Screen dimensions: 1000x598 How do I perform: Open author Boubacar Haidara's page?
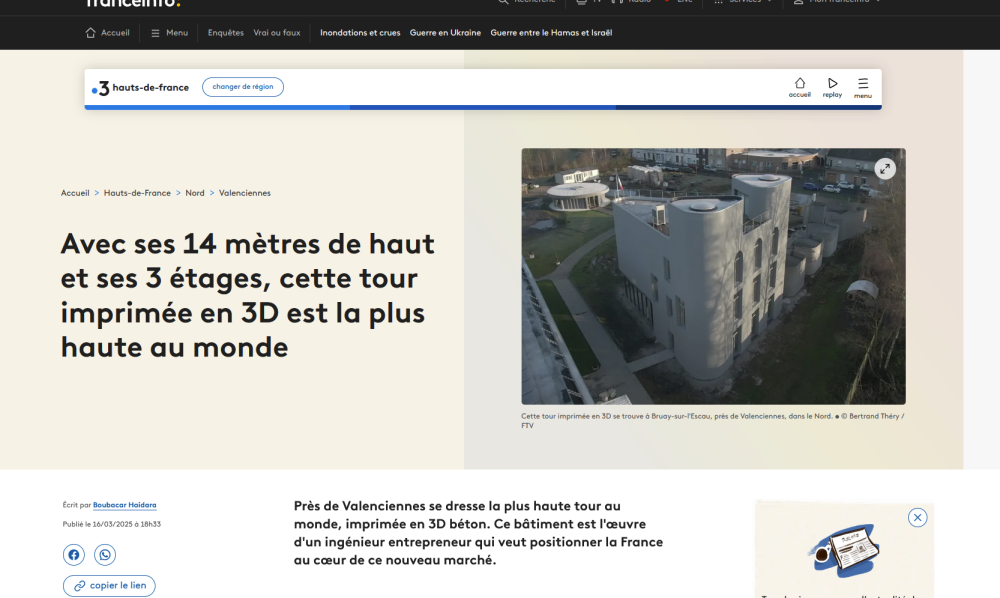[x=125, y=505]
